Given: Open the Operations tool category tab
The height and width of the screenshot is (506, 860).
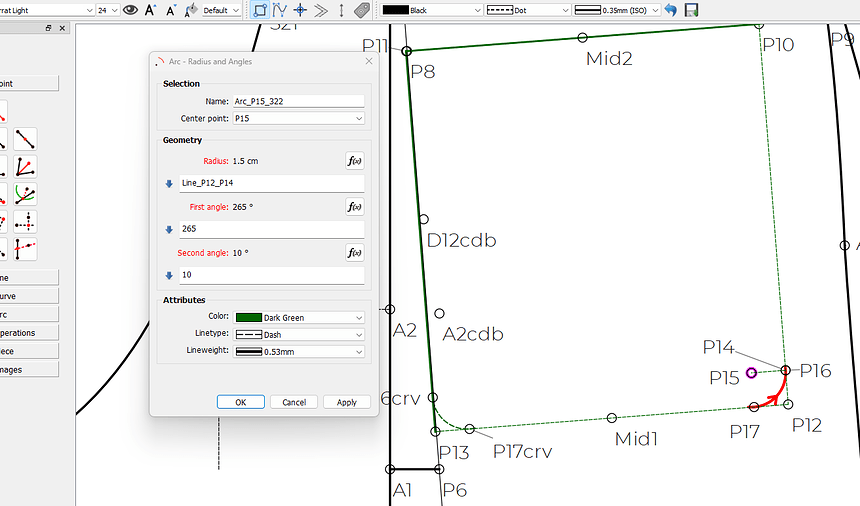Looking at the screenshot, I should click(28, 333).
